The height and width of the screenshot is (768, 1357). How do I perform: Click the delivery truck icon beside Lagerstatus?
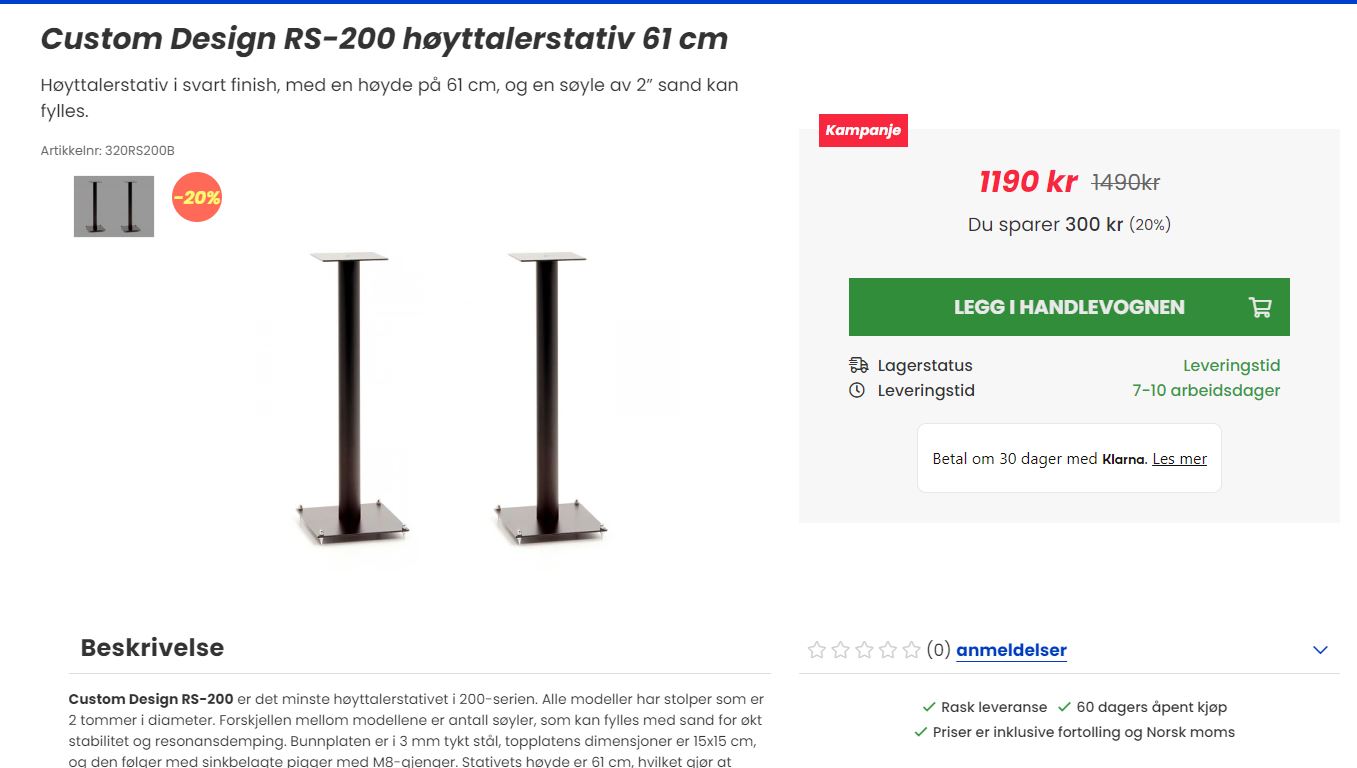858,365
